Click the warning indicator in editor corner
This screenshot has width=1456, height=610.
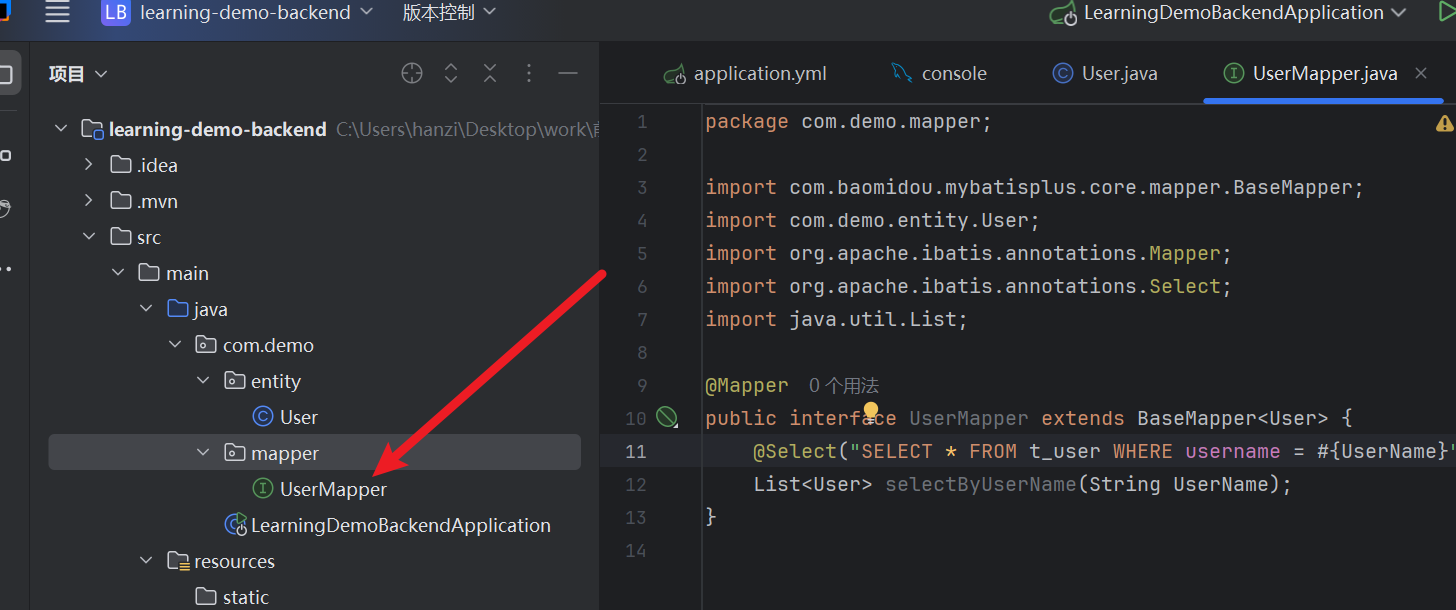click(x=1444, y=123)
